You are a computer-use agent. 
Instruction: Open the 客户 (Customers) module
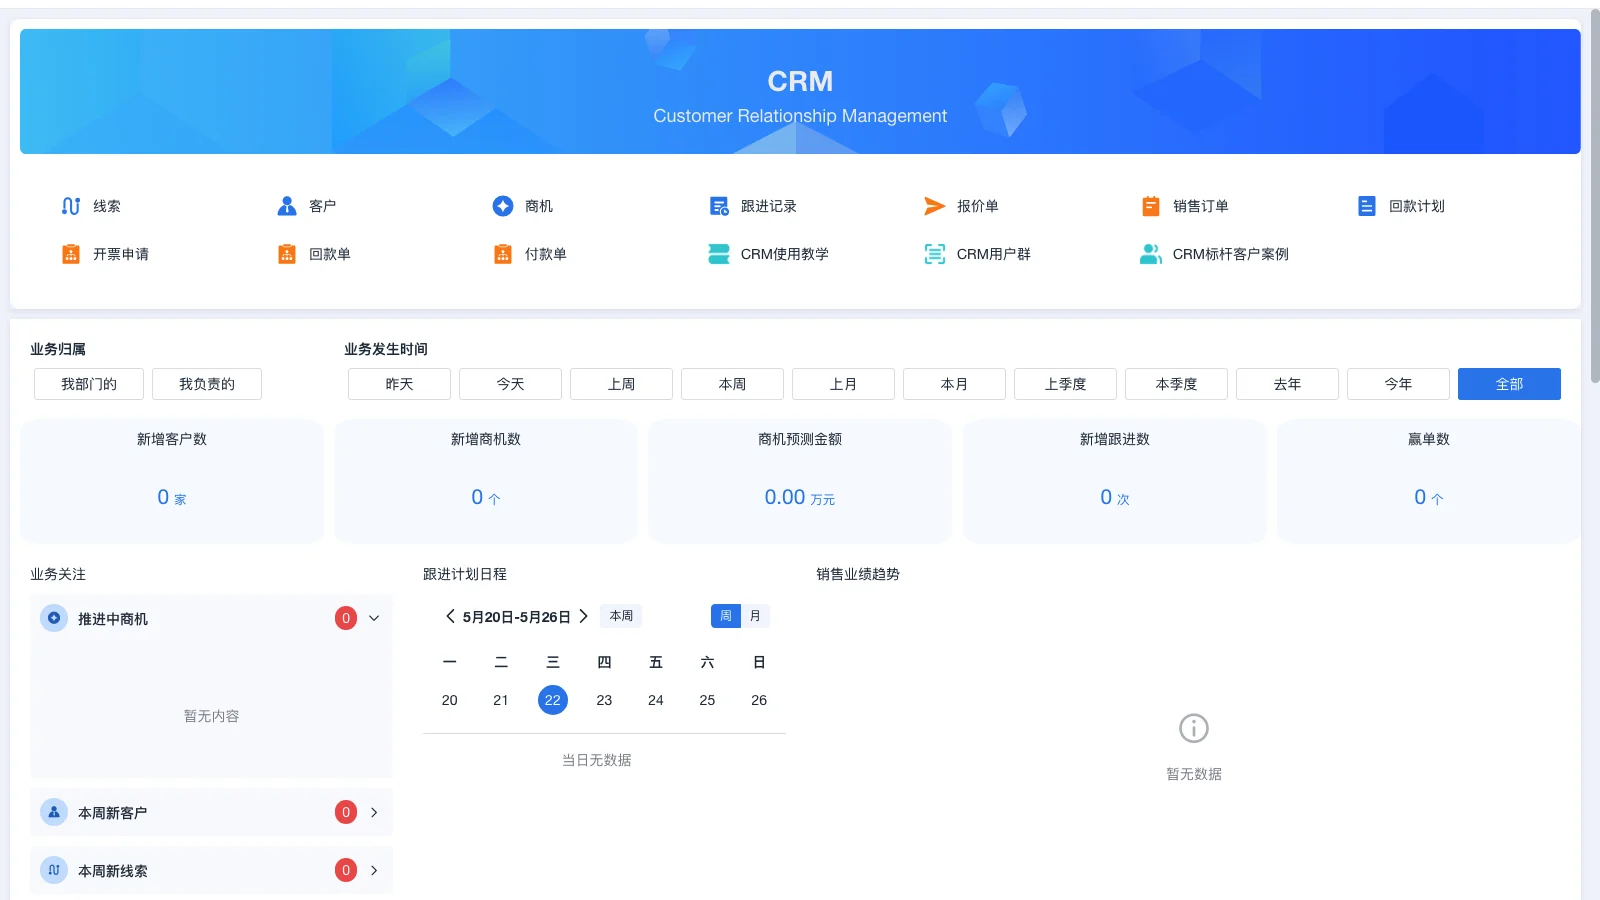[322, 206]
